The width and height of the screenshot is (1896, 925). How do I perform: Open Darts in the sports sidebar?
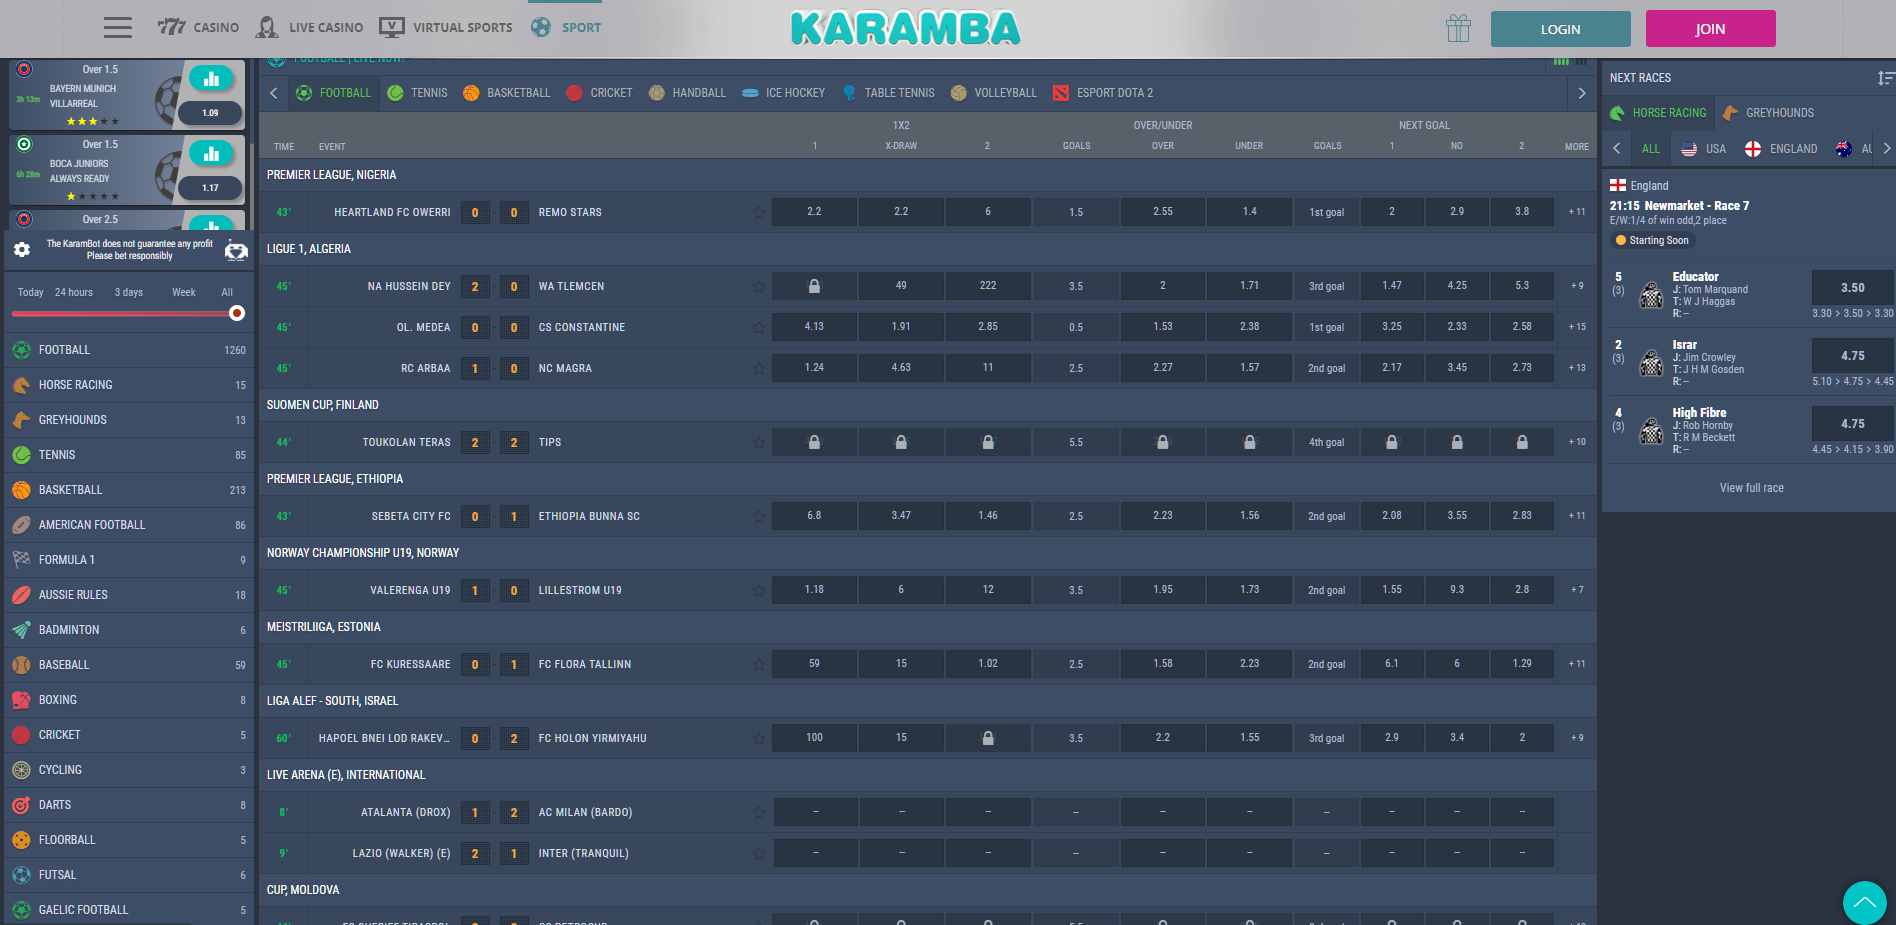coord(129,805)
